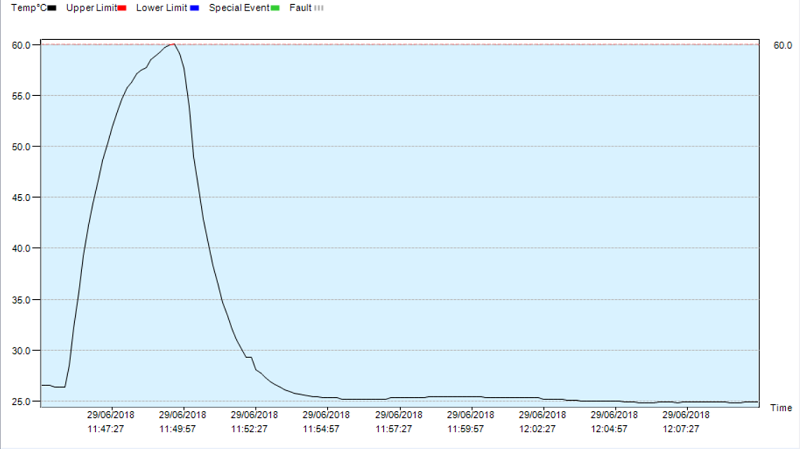Image resolution: width=800 pixels, height=449 pixels.
Task: Click the gray Fault legend marker
Action: point(318,8)
